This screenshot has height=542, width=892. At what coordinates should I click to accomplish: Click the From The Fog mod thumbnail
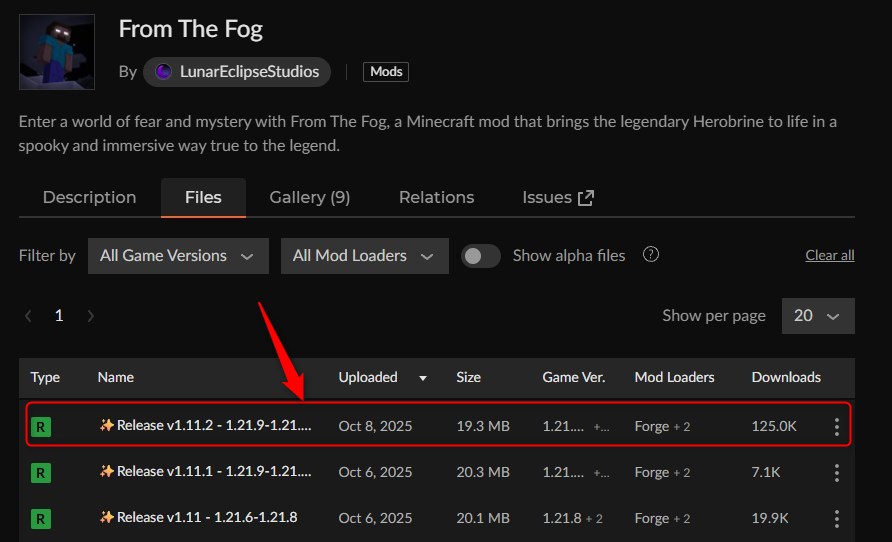tap(57, 52)
